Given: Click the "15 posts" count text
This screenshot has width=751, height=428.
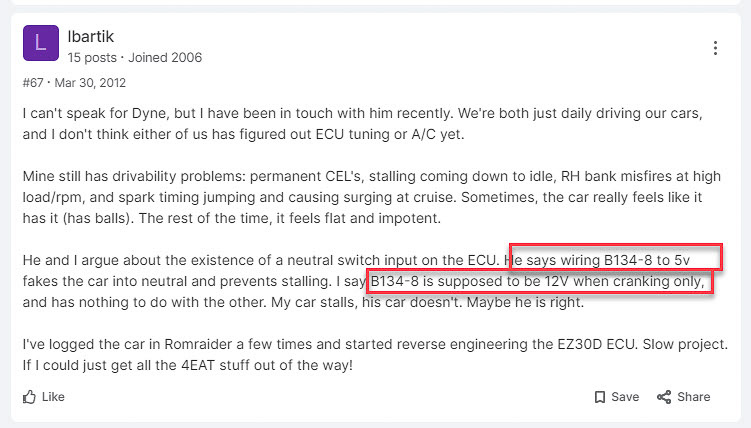Looking at the screenshot, I should click(x=94, y=58).
